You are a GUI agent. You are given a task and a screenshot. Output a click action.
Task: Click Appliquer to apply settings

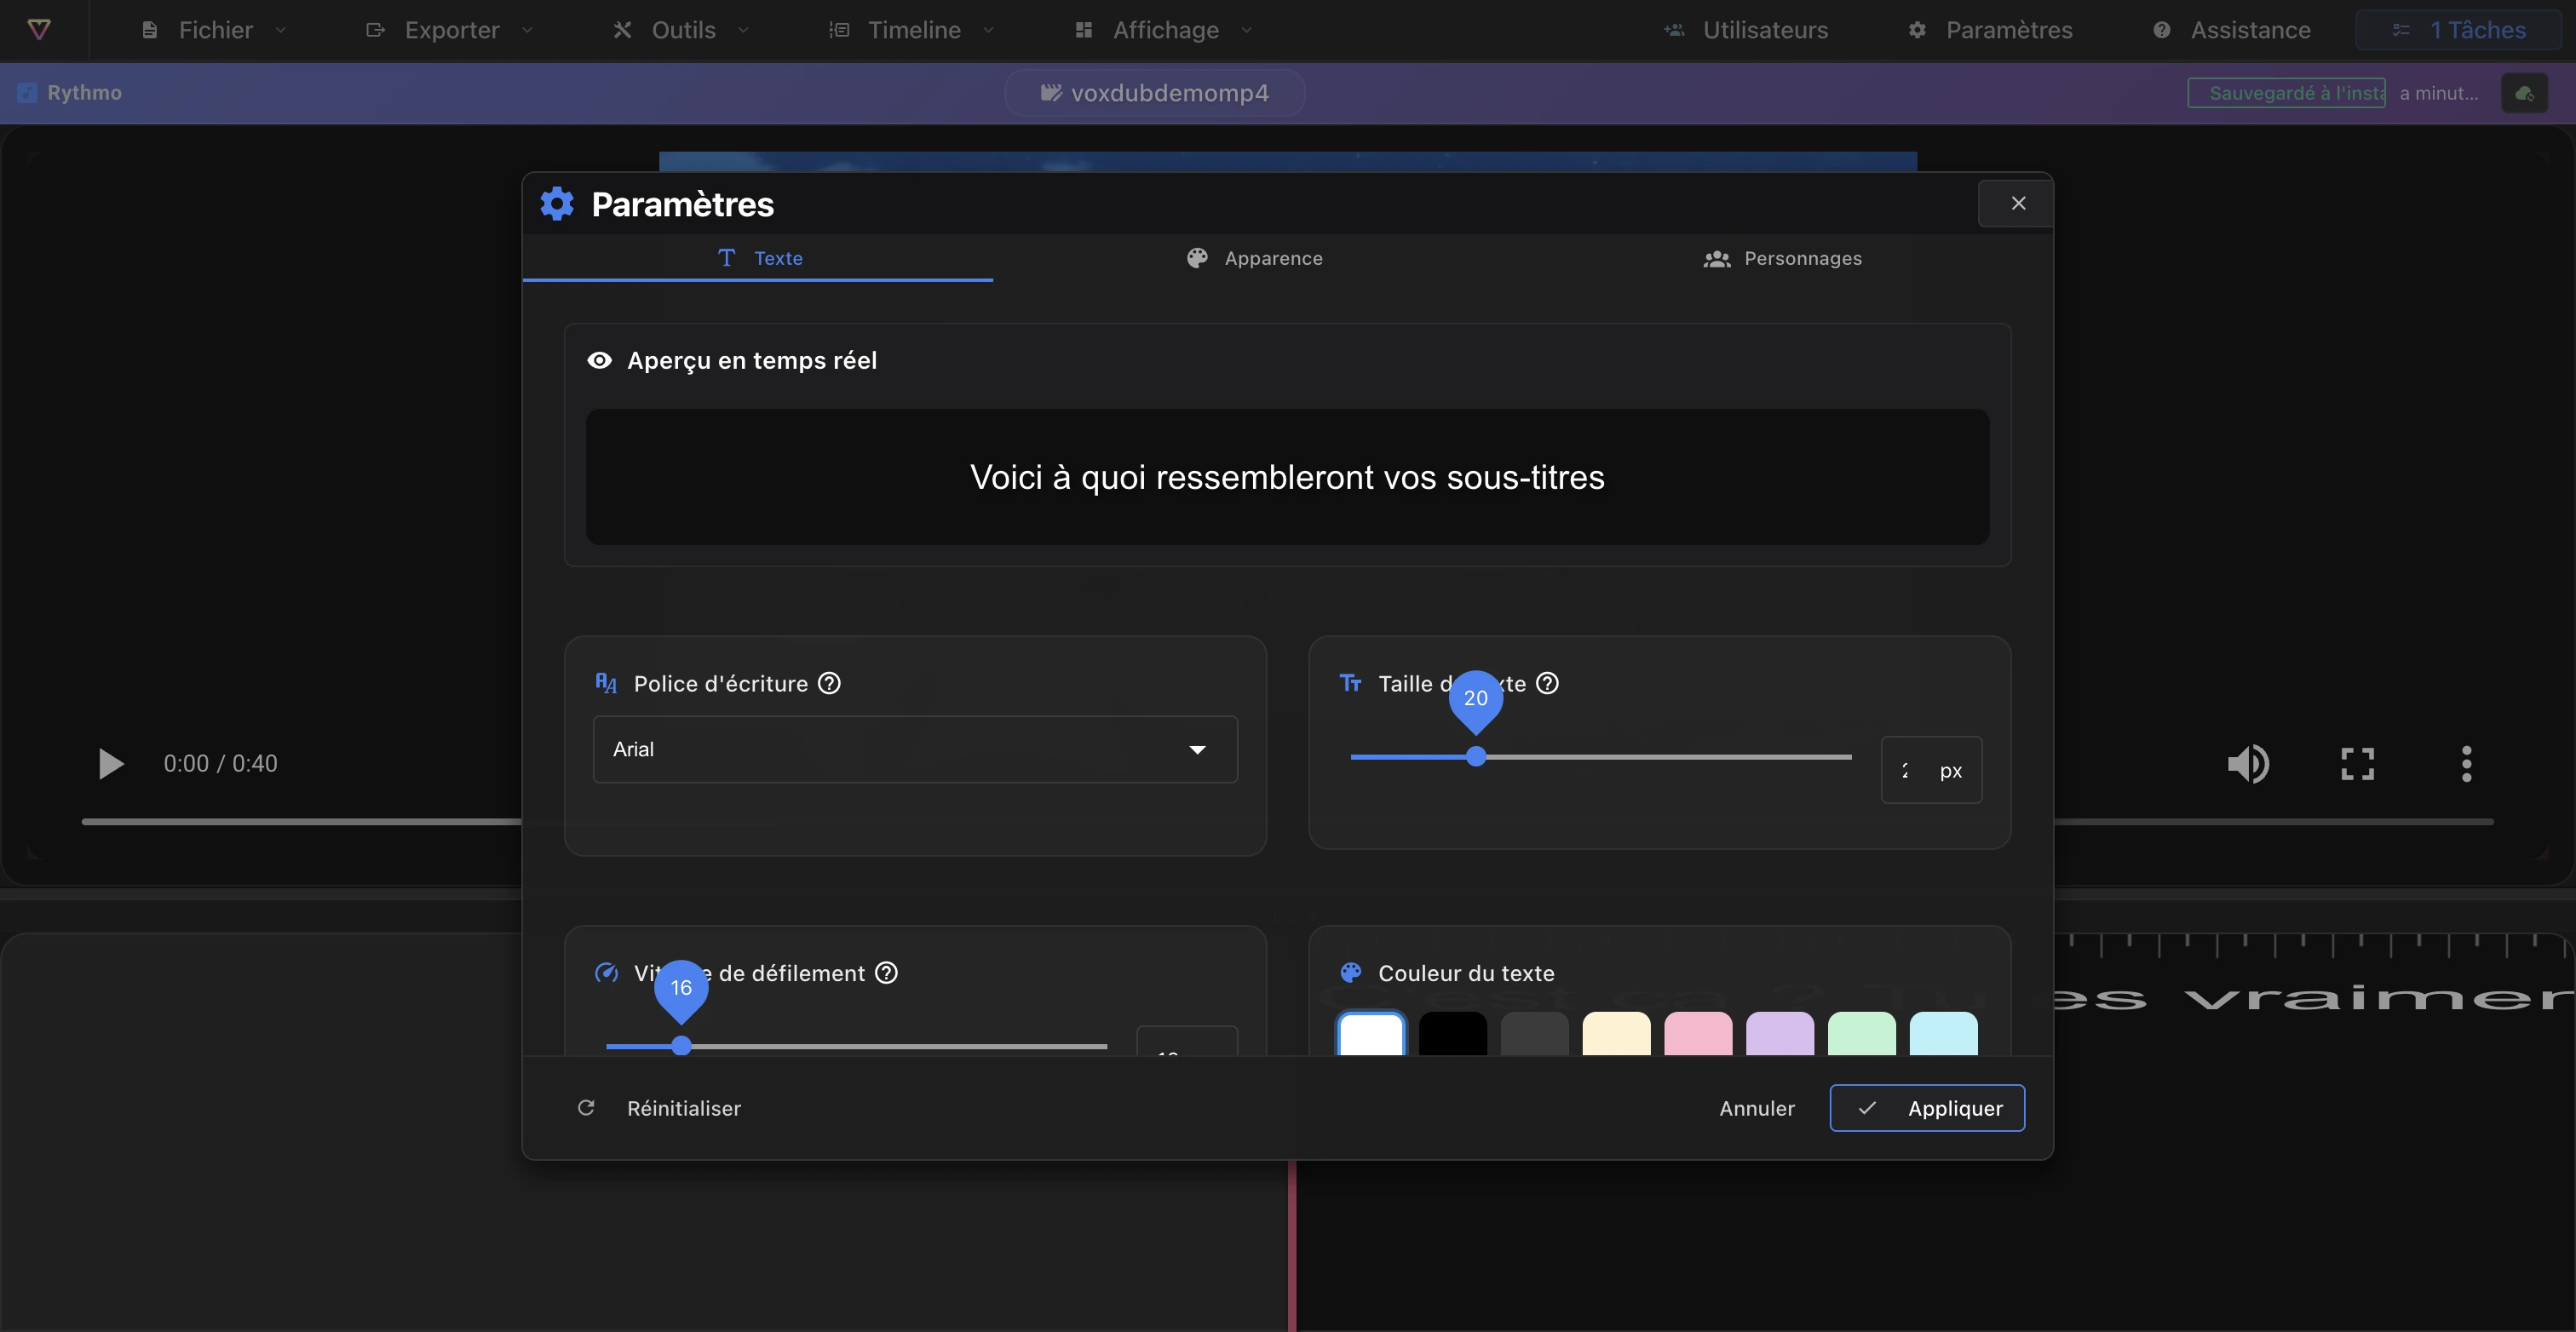[1927, 1108]
